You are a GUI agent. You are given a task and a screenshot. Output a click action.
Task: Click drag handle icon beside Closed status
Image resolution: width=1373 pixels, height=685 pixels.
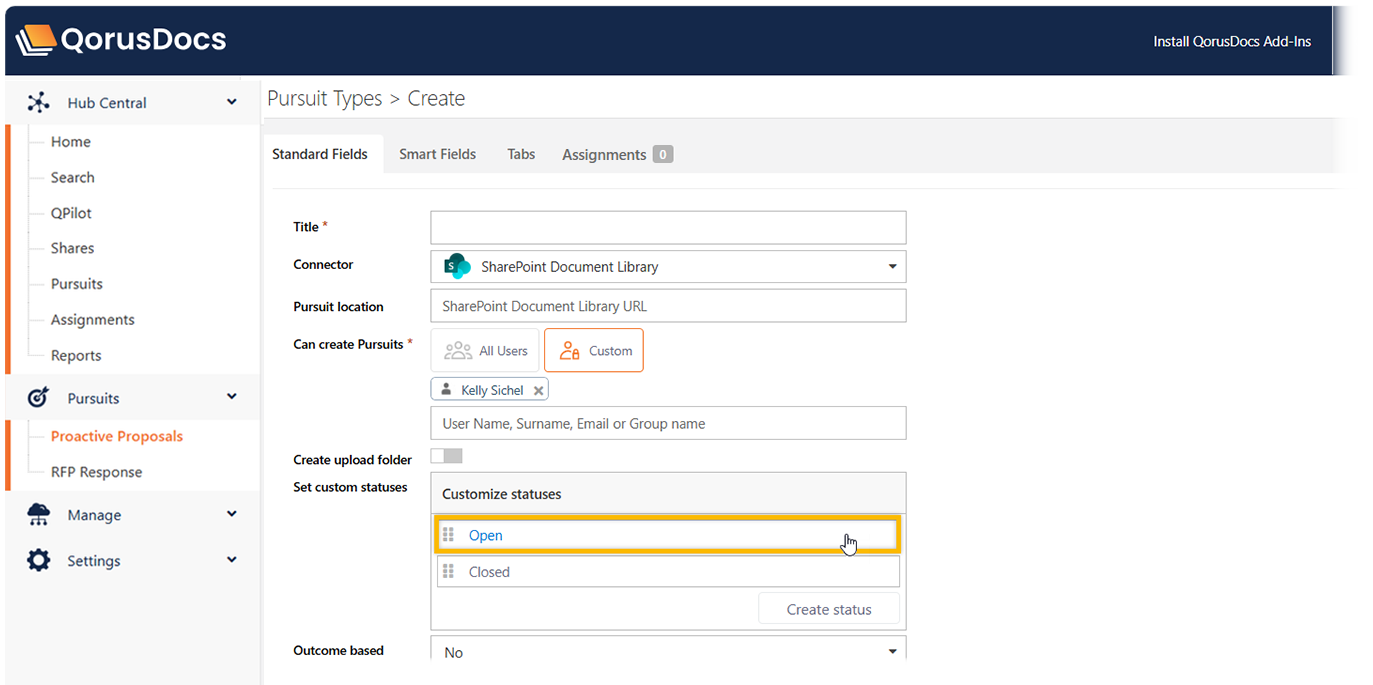449,572
